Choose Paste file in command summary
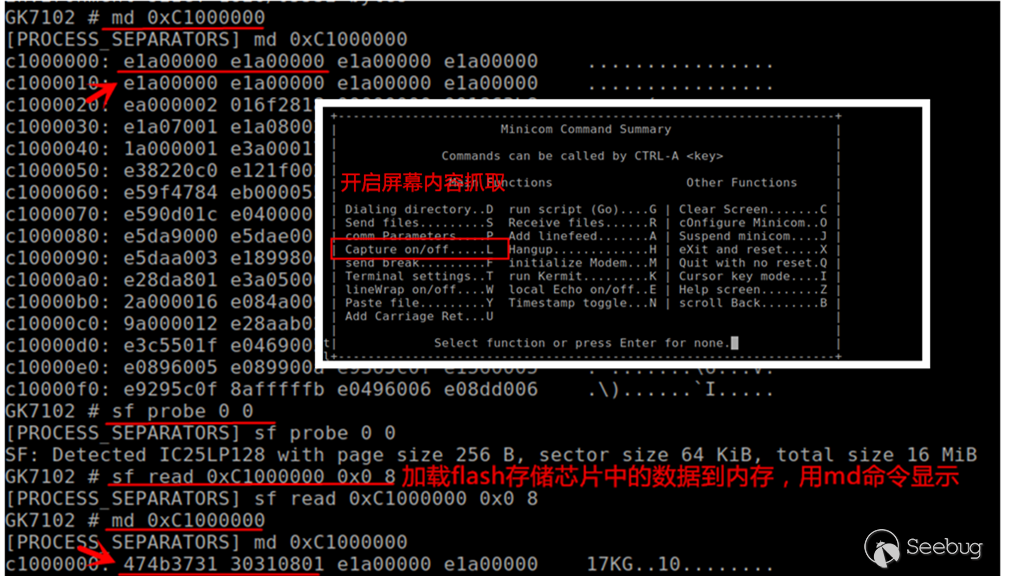 coord(419,303)
